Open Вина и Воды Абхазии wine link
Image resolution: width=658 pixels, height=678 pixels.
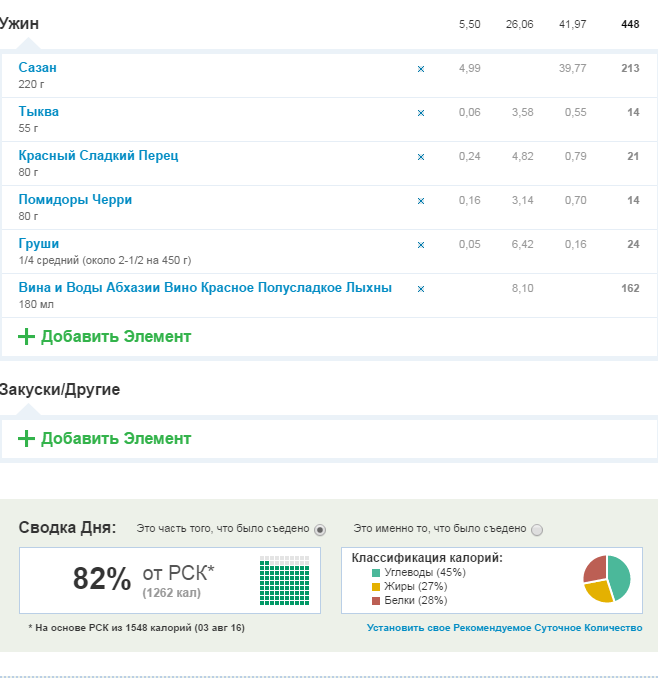205,287
